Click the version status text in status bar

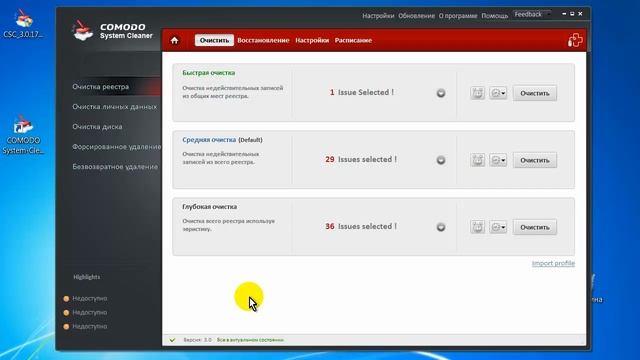click(233, 340)
